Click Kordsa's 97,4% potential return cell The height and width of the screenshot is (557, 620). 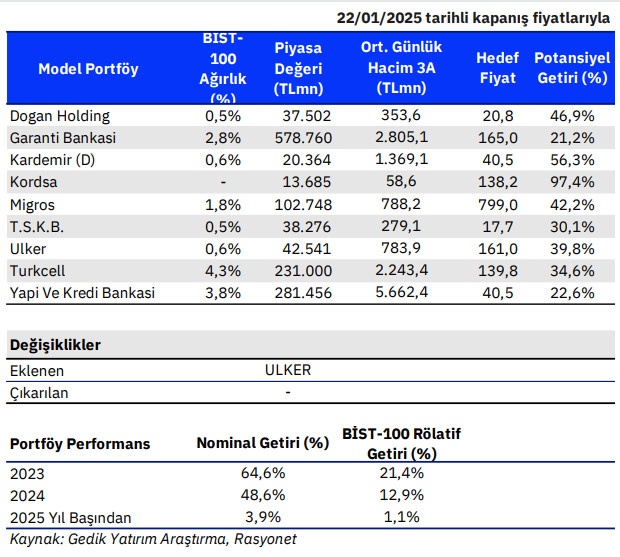pyautogui.click(x=572, y=182)
